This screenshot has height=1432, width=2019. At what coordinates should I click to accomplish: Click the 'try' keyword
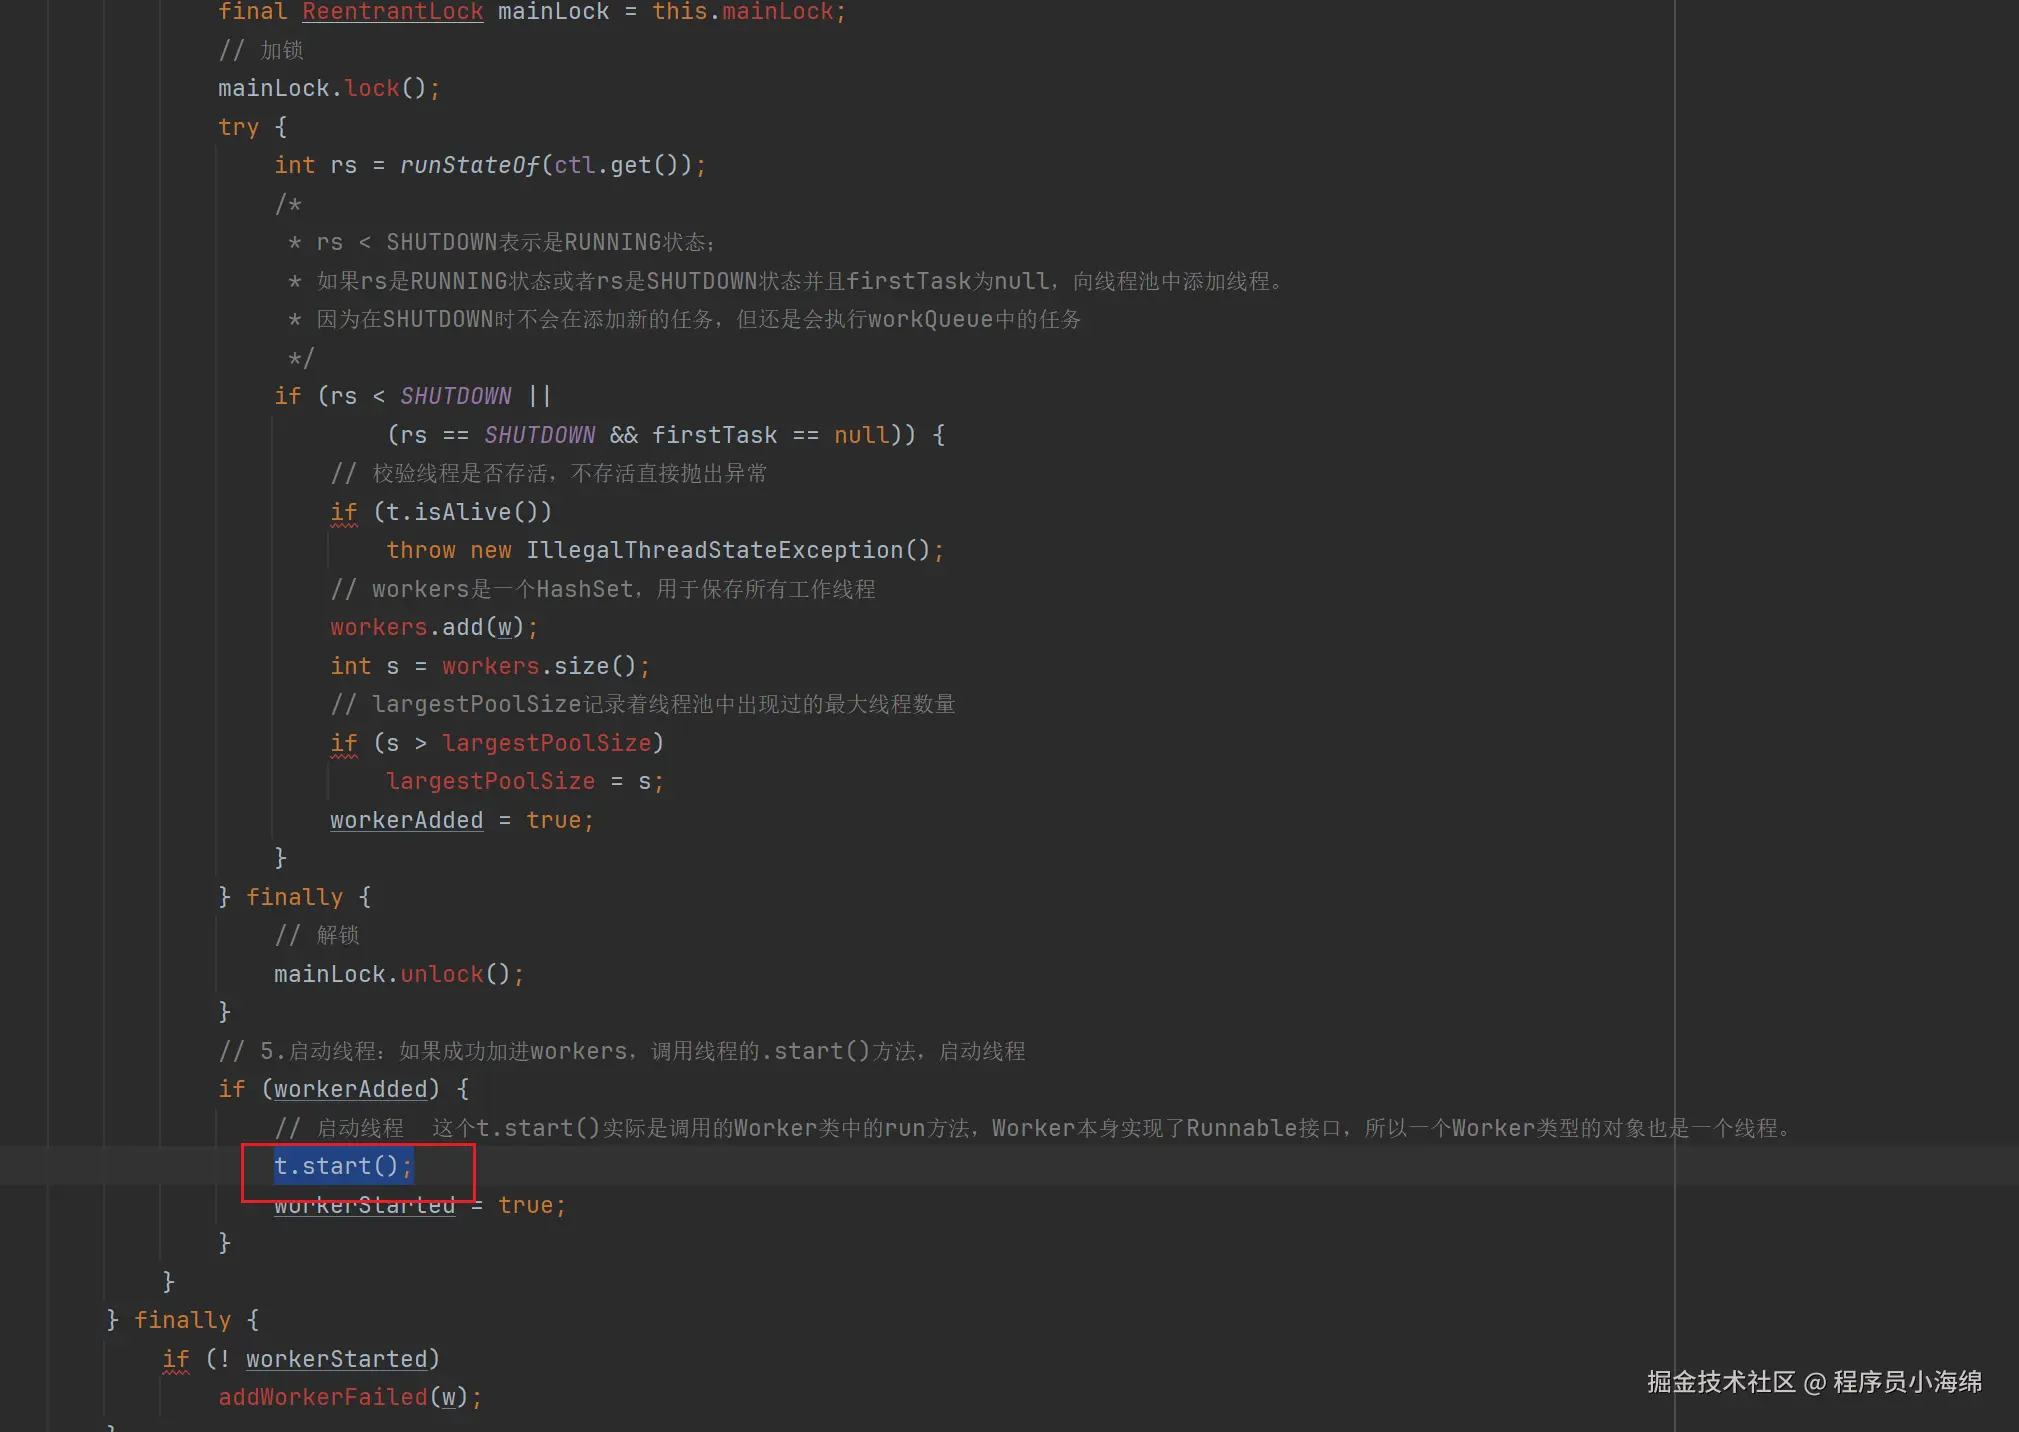(x=238, y=128)
